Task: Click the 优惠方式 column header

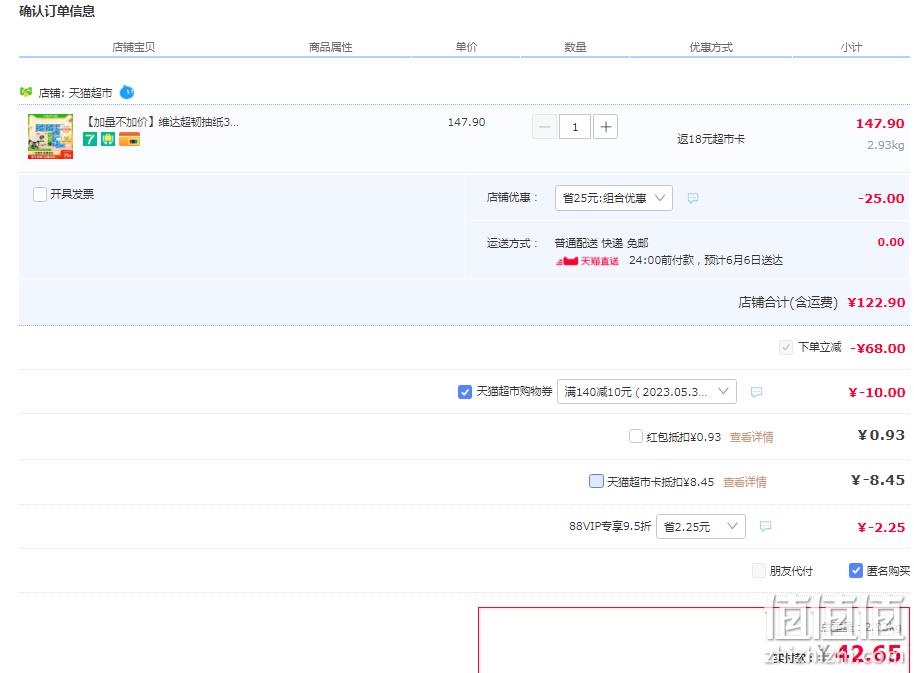Action: pyautogui.click(x=711, y=47)
